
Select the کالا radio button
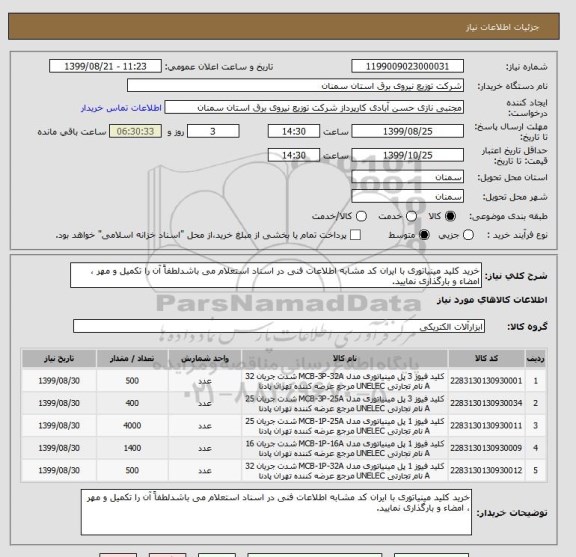click(450, 216)
